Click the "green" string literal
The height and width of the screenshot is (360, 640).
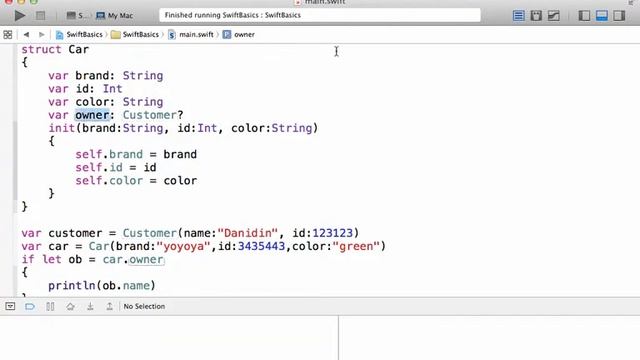tap(356, 246)
